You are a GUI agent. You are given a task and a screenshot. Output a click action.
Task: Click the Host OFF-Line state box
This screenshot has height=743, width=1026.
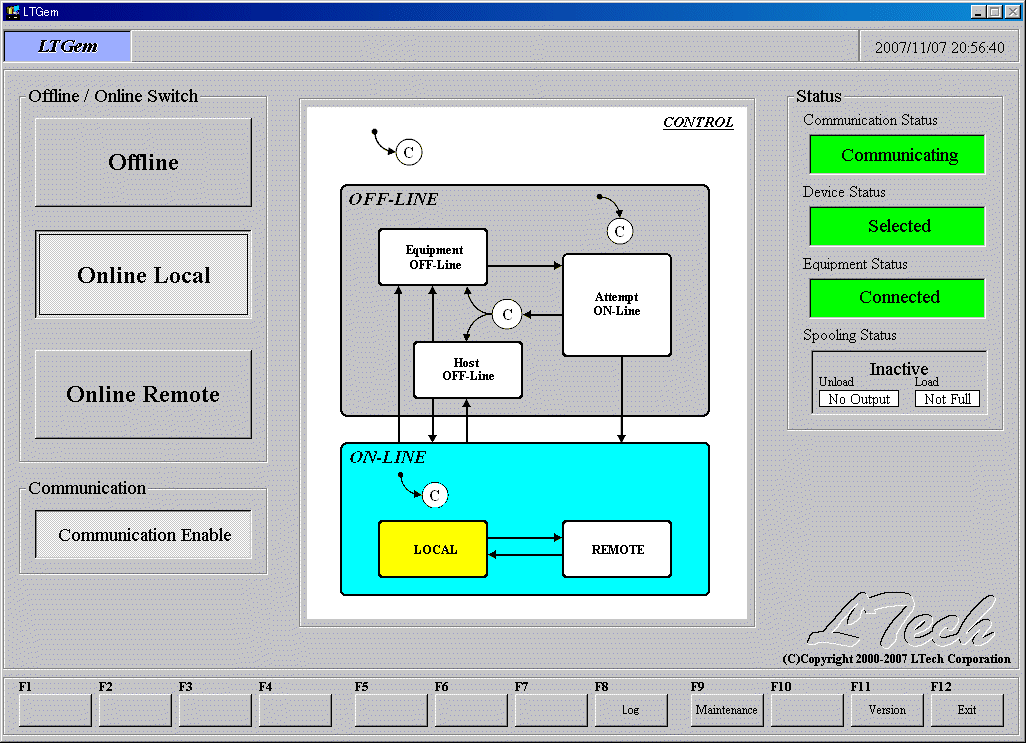[x=467, y=370]
